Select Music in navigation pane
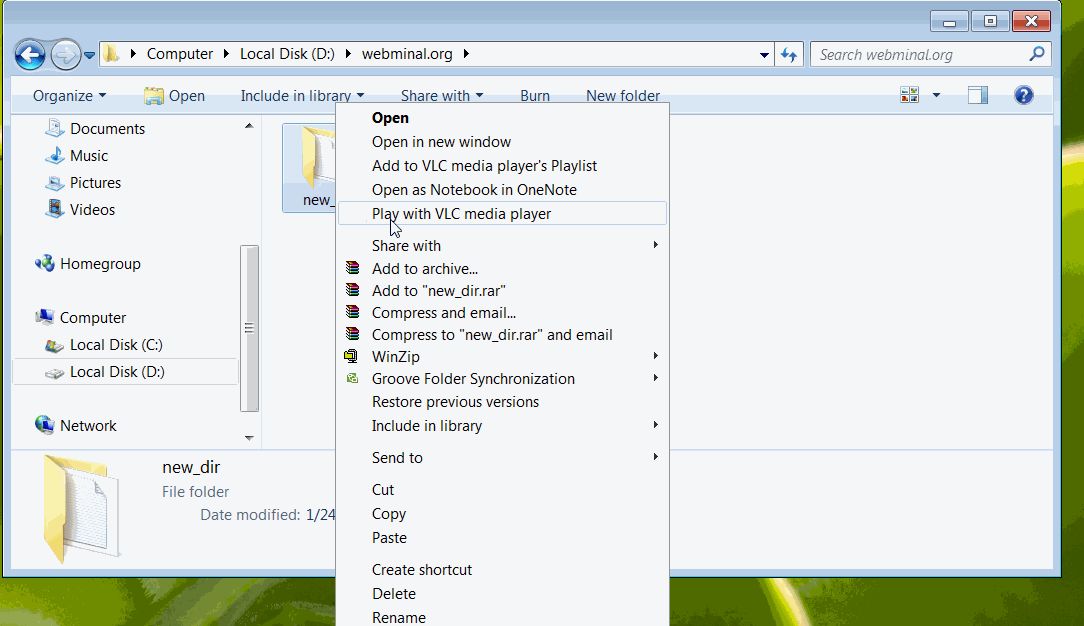This screenshot has width=1084, height=626. pos(76,155)
